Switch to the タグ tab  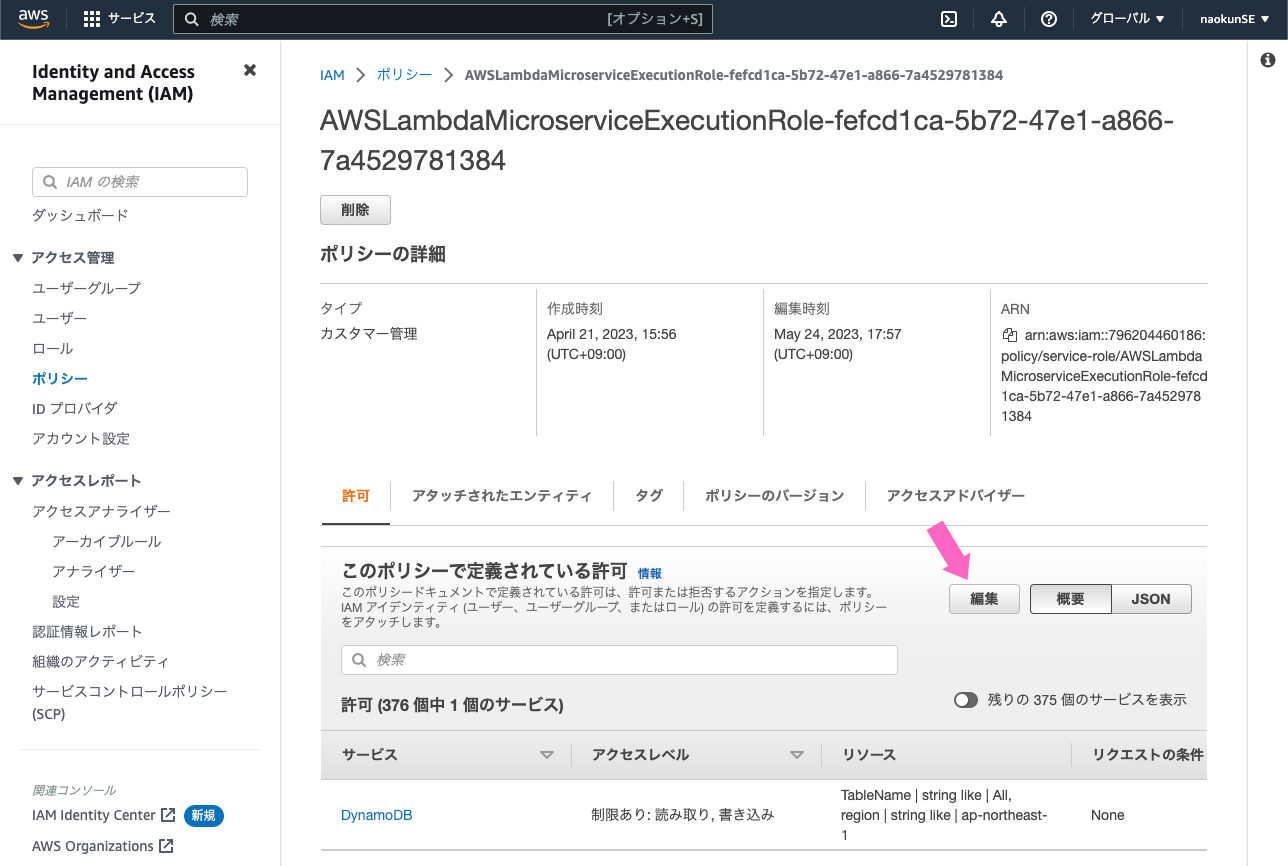649,496
